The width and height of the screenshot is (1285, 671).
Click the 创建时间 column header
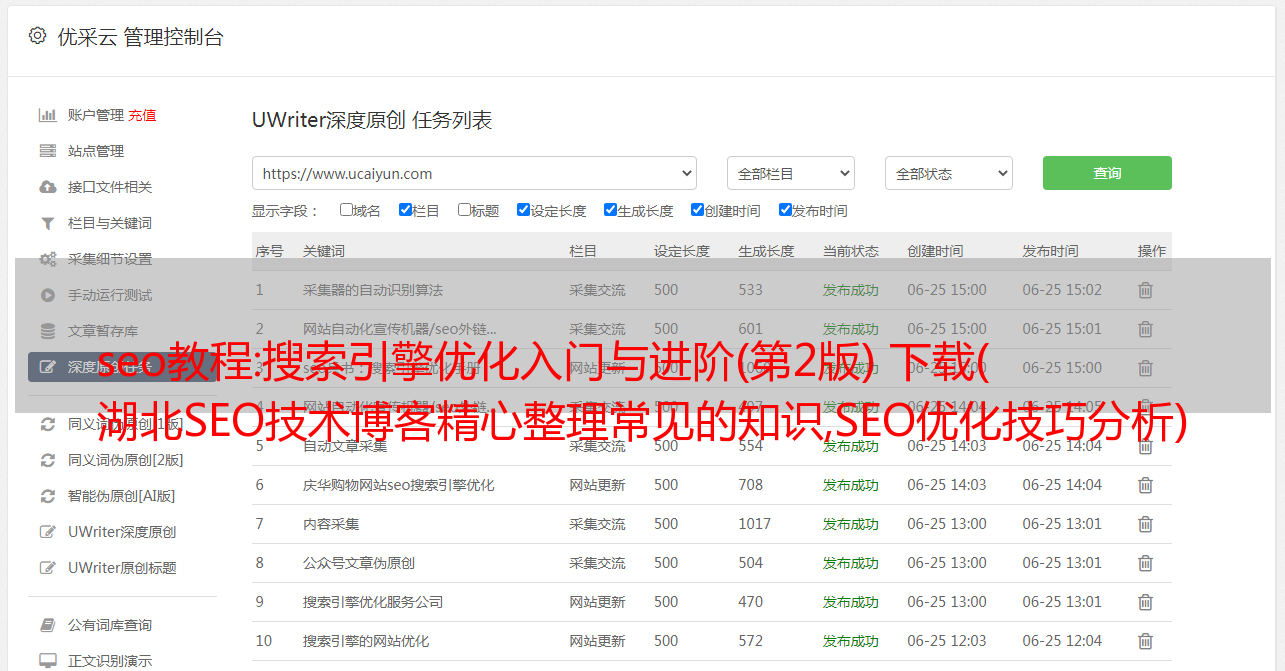(x=936, y=251)
